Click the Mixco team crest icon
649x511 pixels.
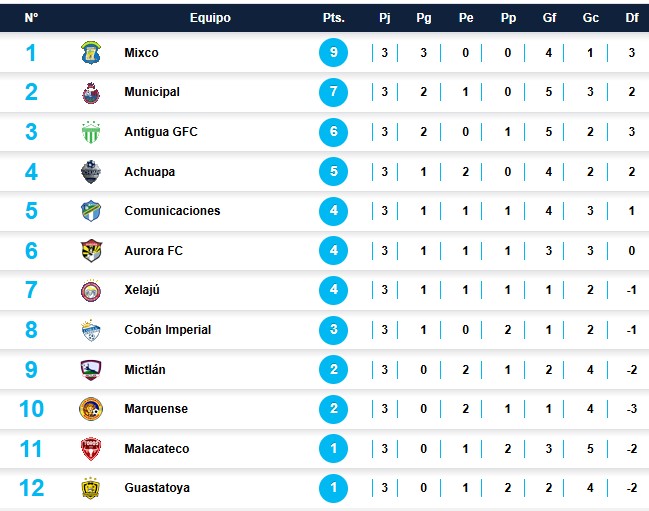(91, 53)
